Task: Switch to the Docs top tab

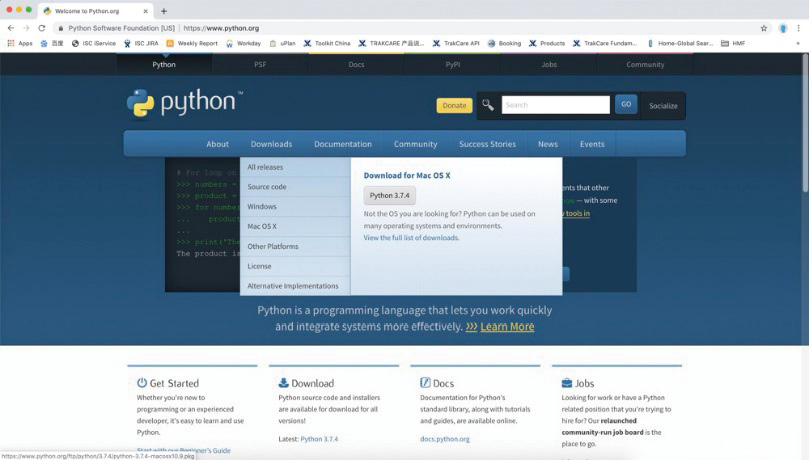Action: (x=356, y=64)
